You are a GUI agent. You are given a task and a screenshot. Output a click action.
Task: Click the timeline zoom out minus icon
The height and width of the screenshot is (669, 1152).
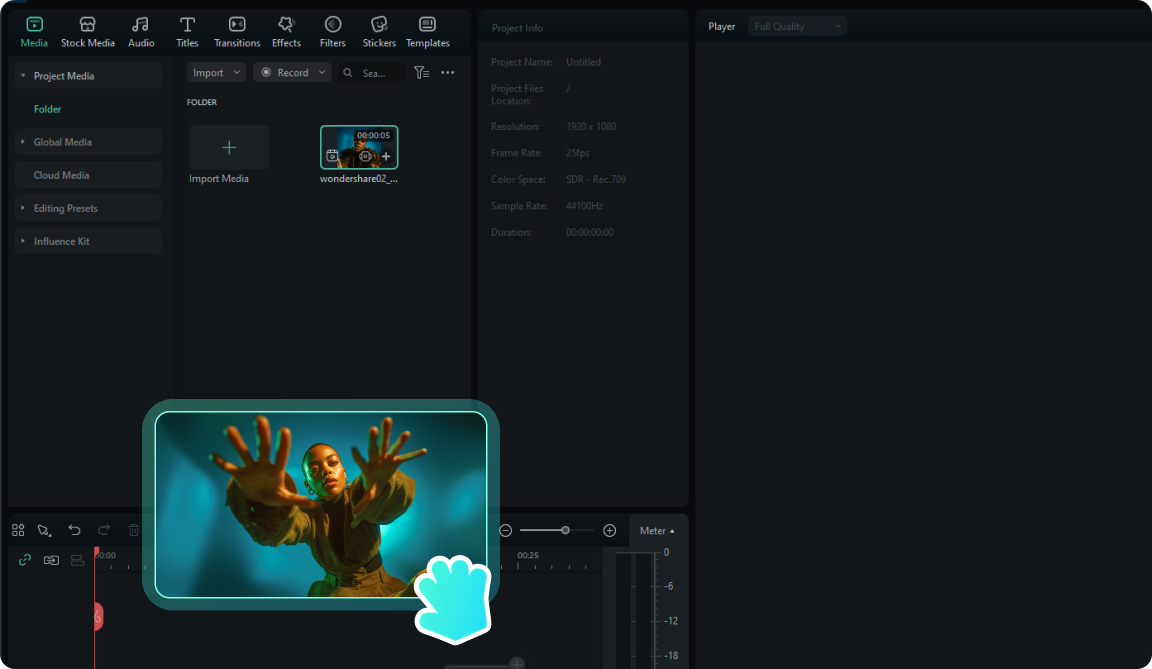click(505, 530)
